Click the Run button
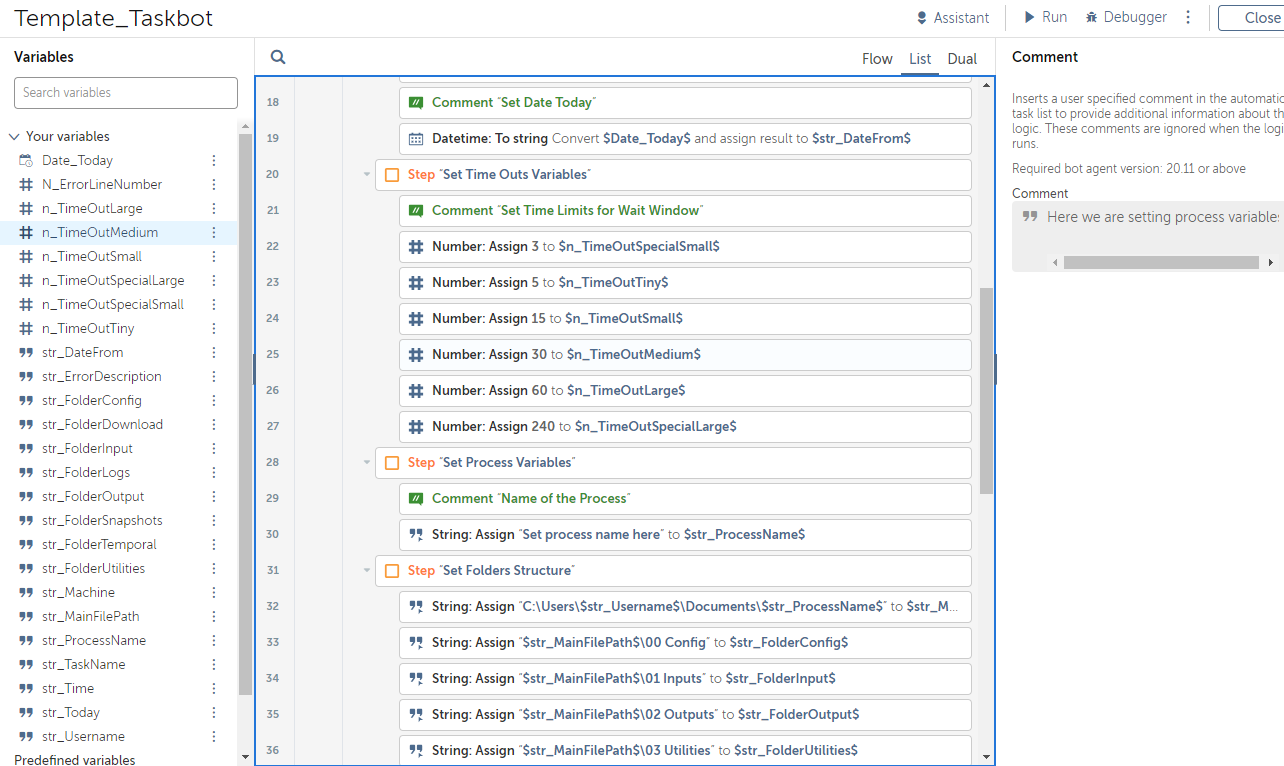Viewport: 1284px width, 766px height. 1045,18
